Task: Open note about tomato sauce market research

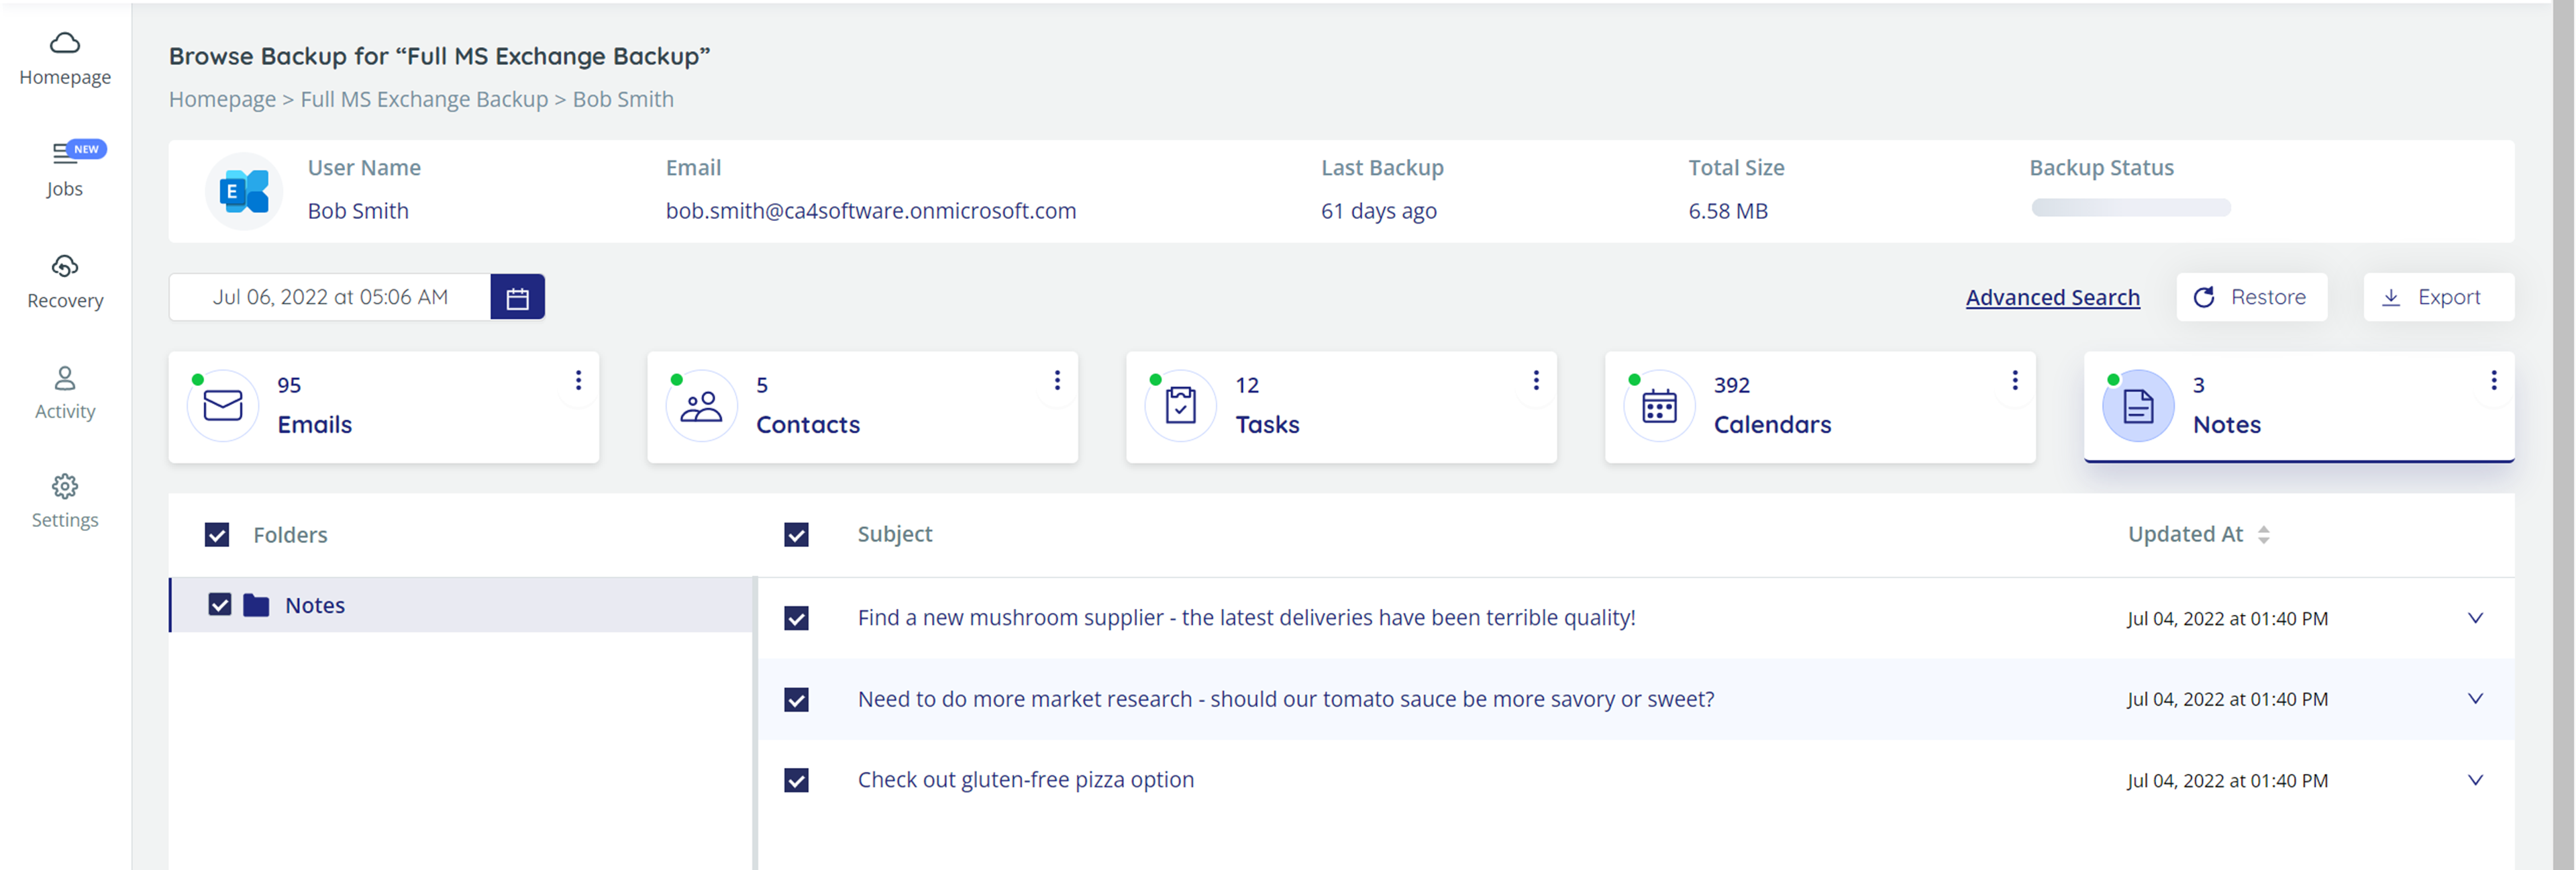Action: [x=1286, y=699]
